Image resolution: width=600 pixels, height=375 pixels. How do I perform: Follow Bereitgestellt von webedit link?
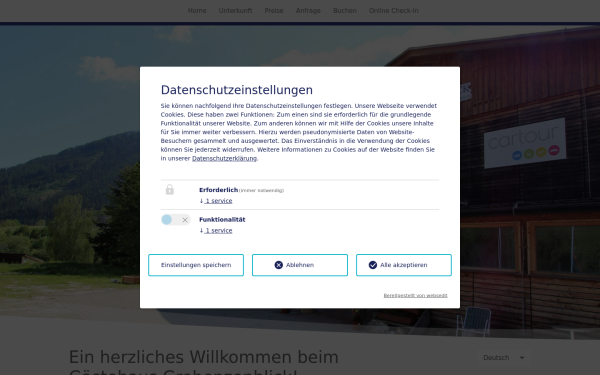click(415, 295)
